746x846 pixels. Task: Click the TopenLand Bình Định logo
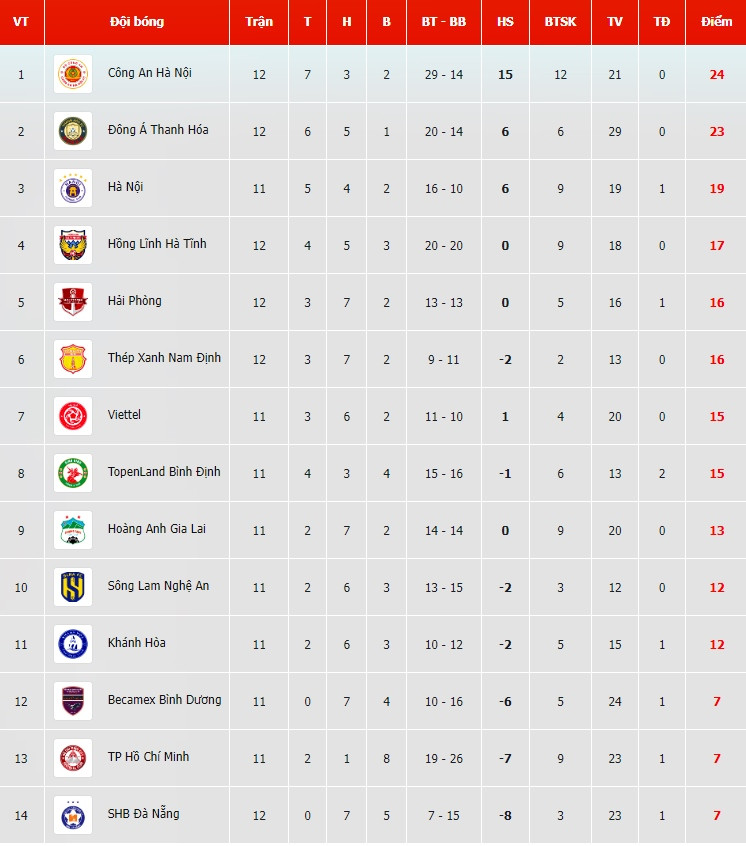[x=73, y=473]
